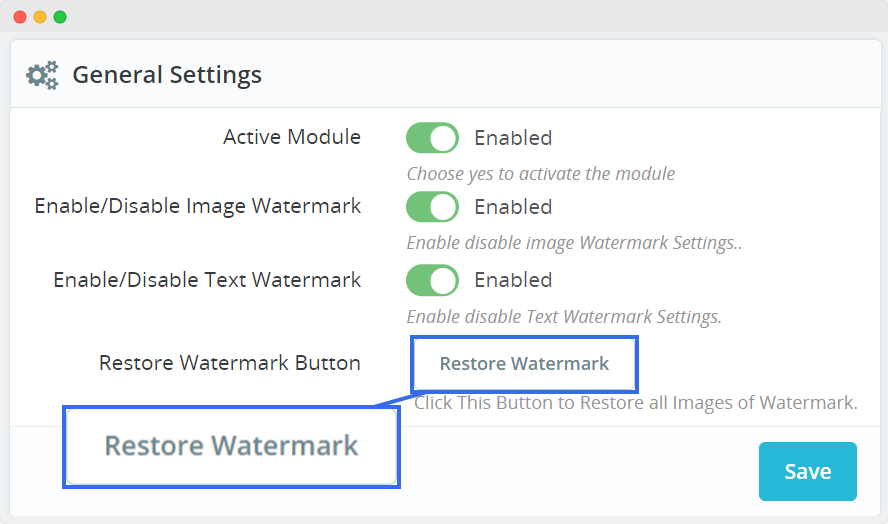Viewport: 888px width, 524px height.
Task: Click the Enabled text next to Active Module
Action: pos(513,138)
